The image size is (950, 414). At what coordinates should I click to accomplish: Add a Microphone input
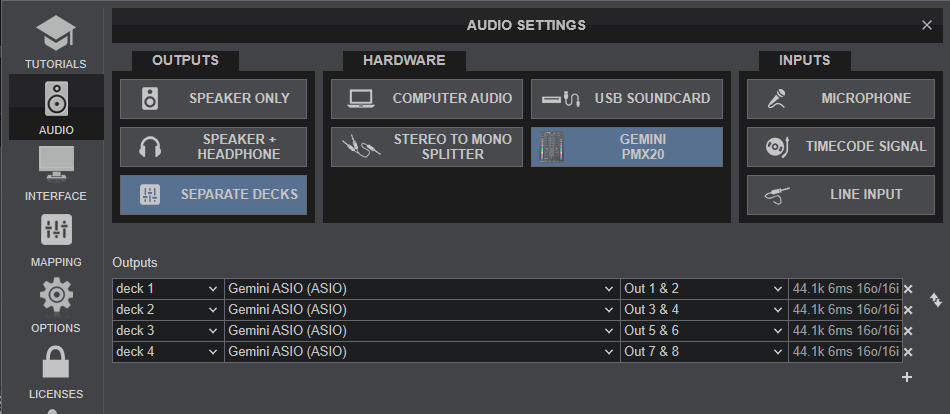840,99
